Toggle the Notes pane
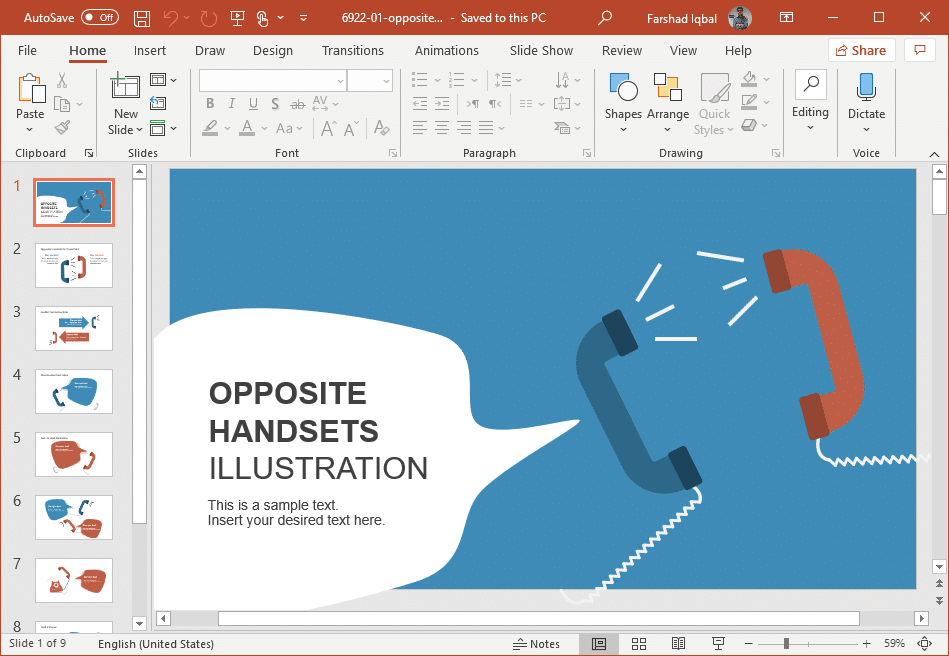 click(x=536, y=643)
